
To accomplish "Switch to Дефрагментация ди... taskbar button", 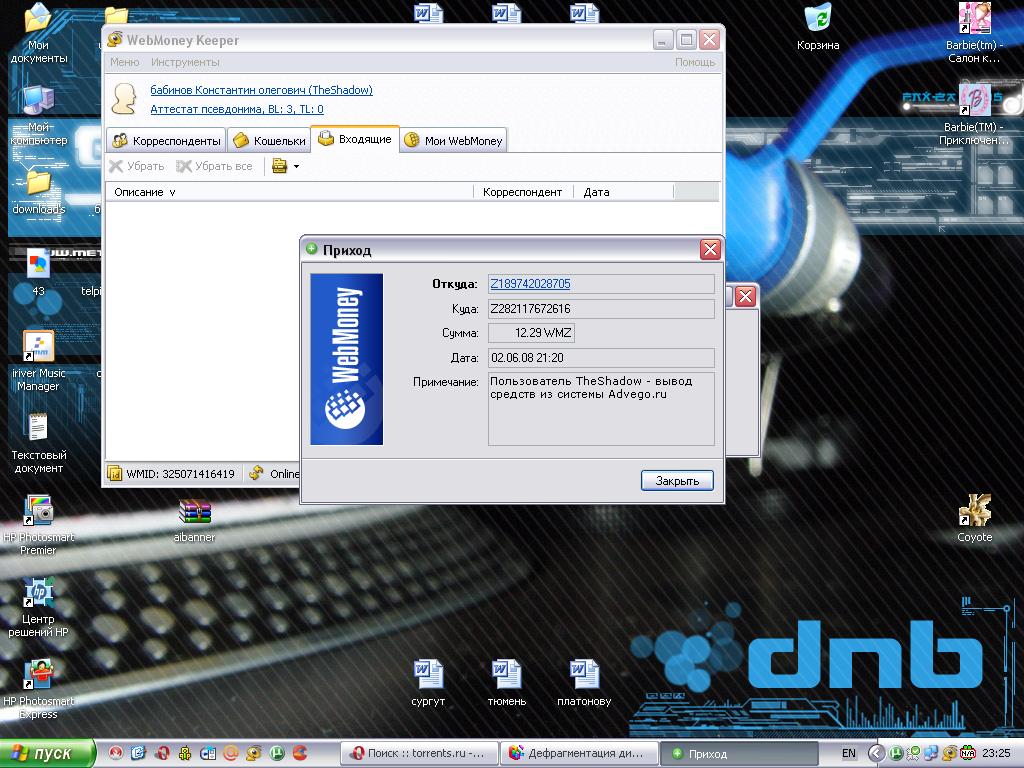I will click(x=579, y=754).
